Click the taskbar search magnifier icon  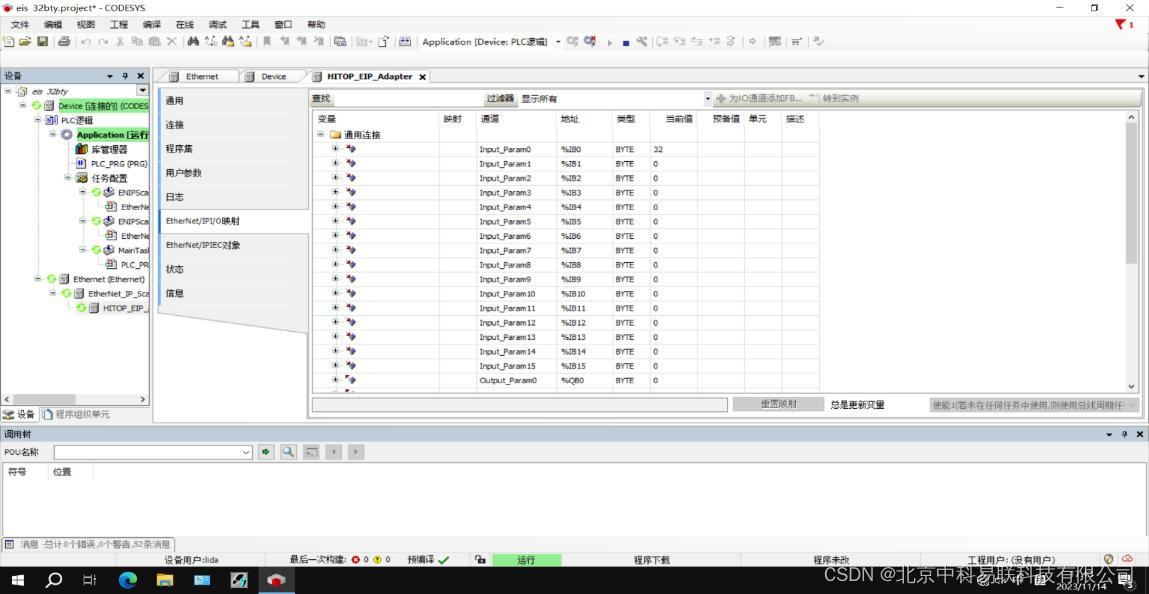click(x=53, y=581)
